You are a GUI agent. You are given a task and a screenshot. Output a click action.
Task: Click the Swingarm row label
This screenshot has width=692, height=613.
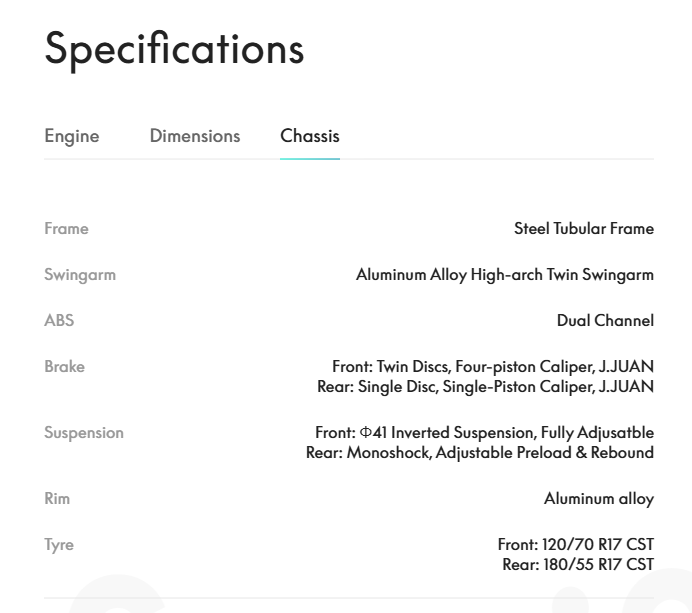coord(80,275)
